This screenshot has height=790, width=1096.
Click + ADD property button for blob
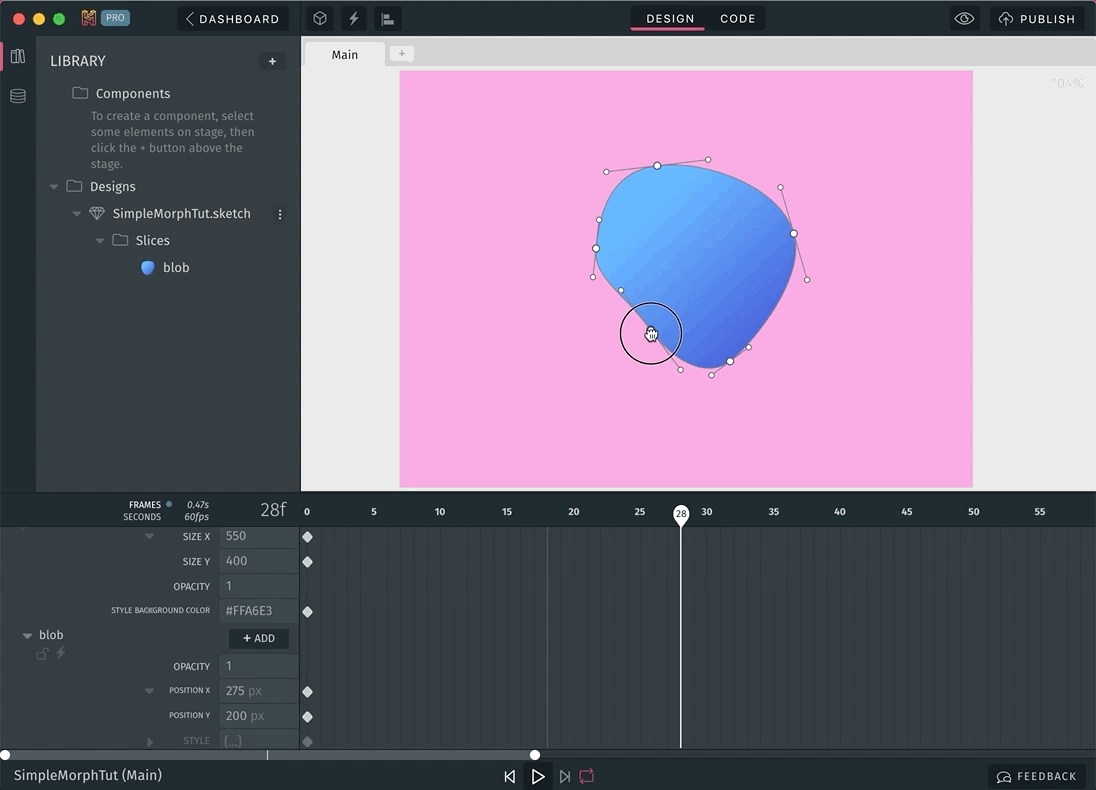[259, 638]
